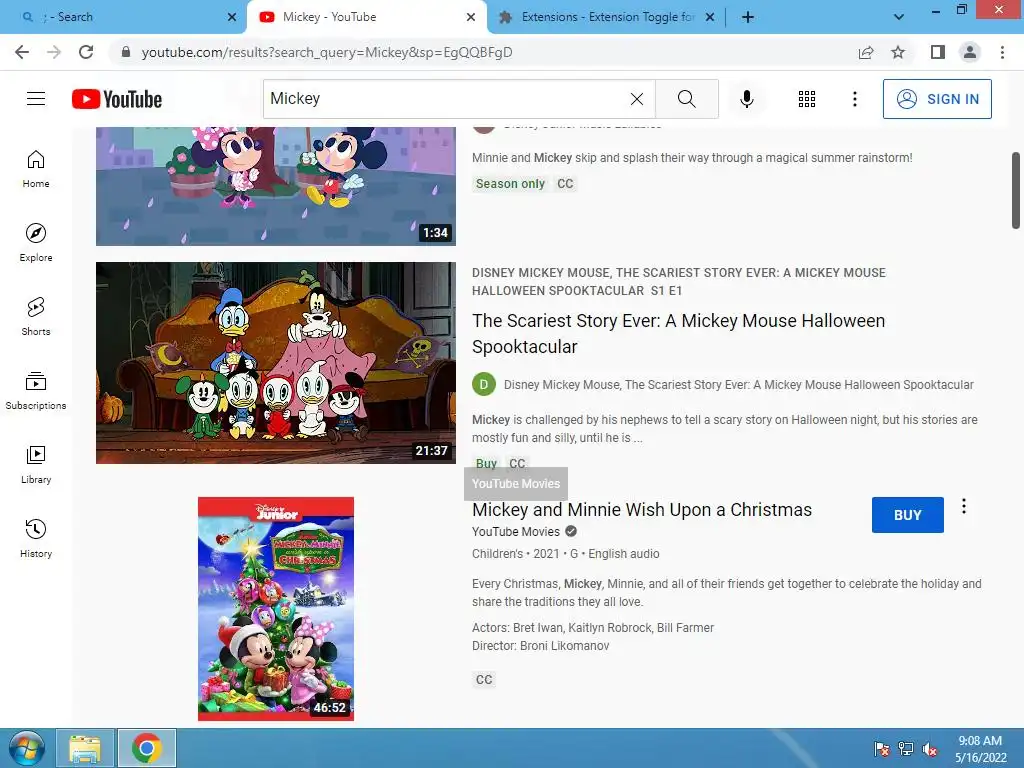Viewport: 1024px width, 768px height.
Task: Click the green D channel avatar
Action: tap(484, 385)
